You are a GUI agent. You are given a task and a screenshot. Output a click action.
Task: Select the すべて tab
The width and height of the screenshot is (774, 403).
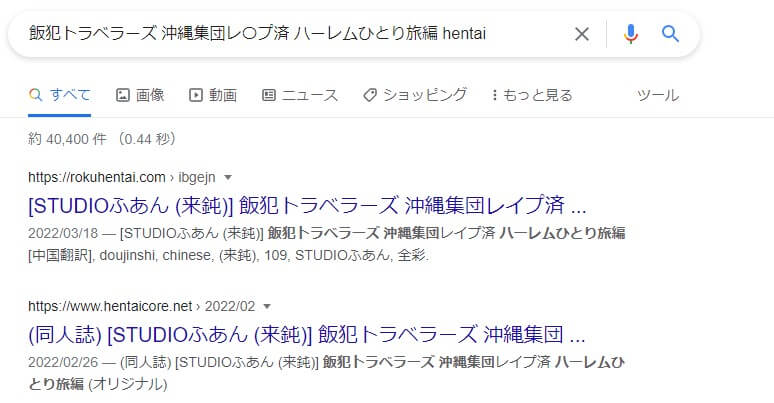click(x=60, y=95)
